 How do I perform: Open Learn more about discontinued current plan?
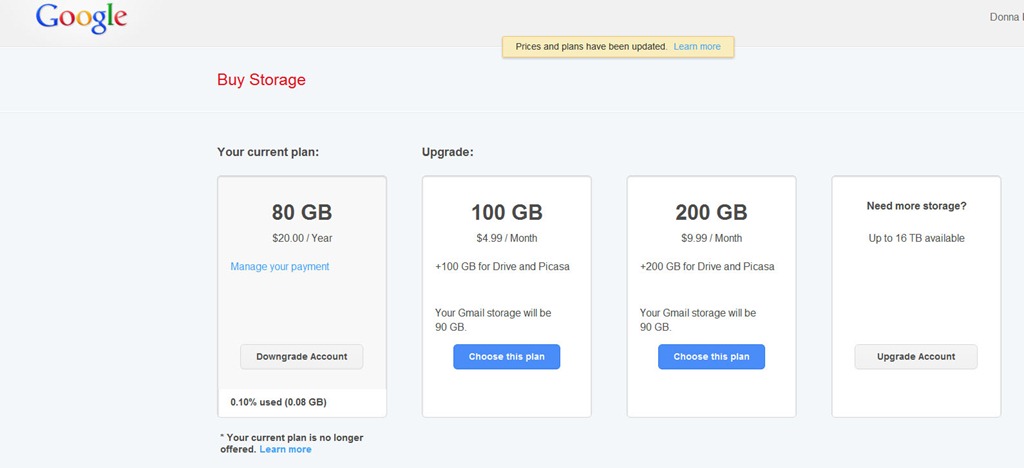[285, 450]
